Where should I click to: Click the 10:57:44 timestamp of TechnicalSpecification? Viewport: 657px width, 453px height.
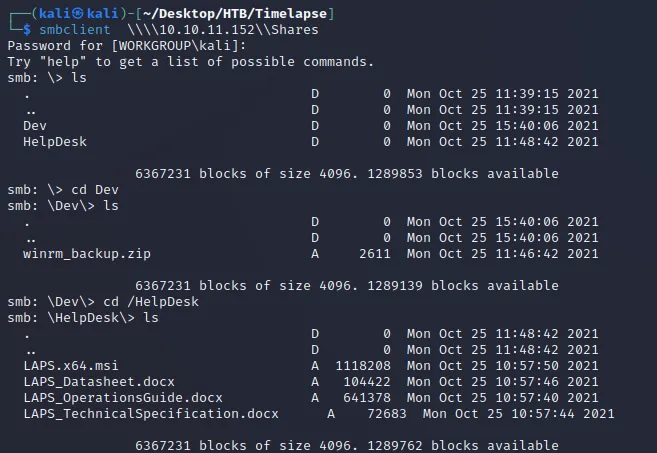tap(543, 414)
